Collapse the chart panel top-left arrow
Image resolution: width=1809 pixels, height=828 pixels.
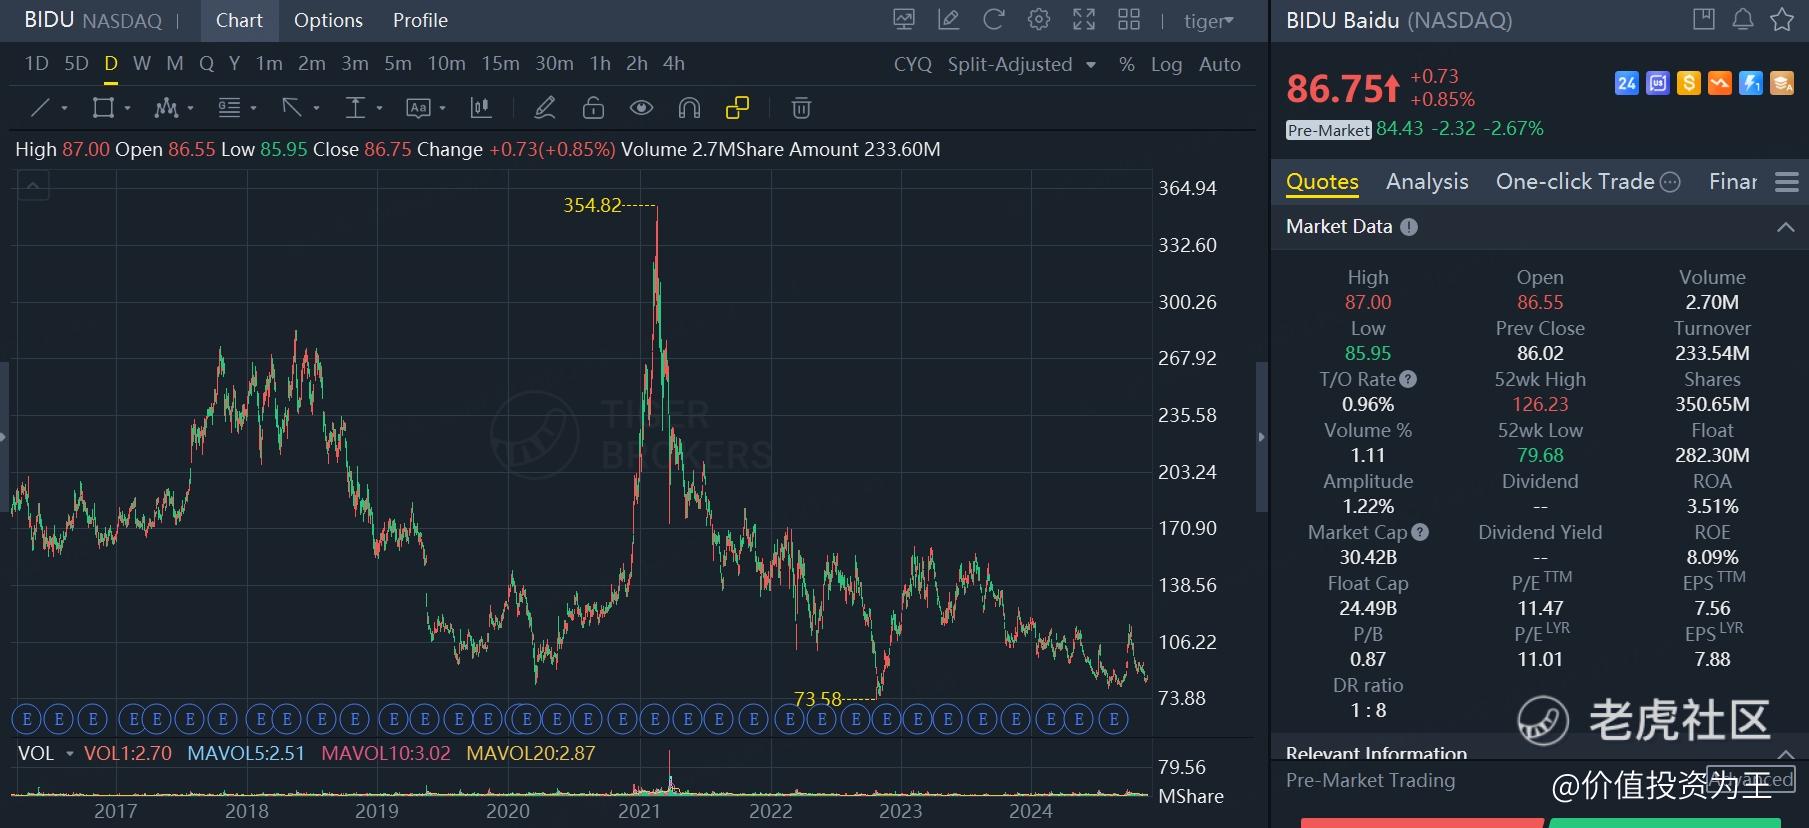click(33, 185)
